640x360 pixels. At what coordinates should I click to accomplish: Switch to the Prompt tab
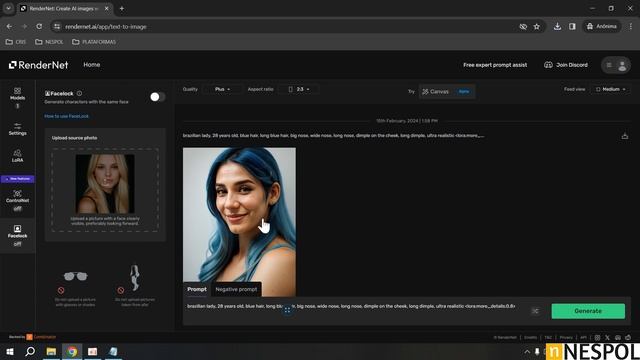[x=197, y=289]
